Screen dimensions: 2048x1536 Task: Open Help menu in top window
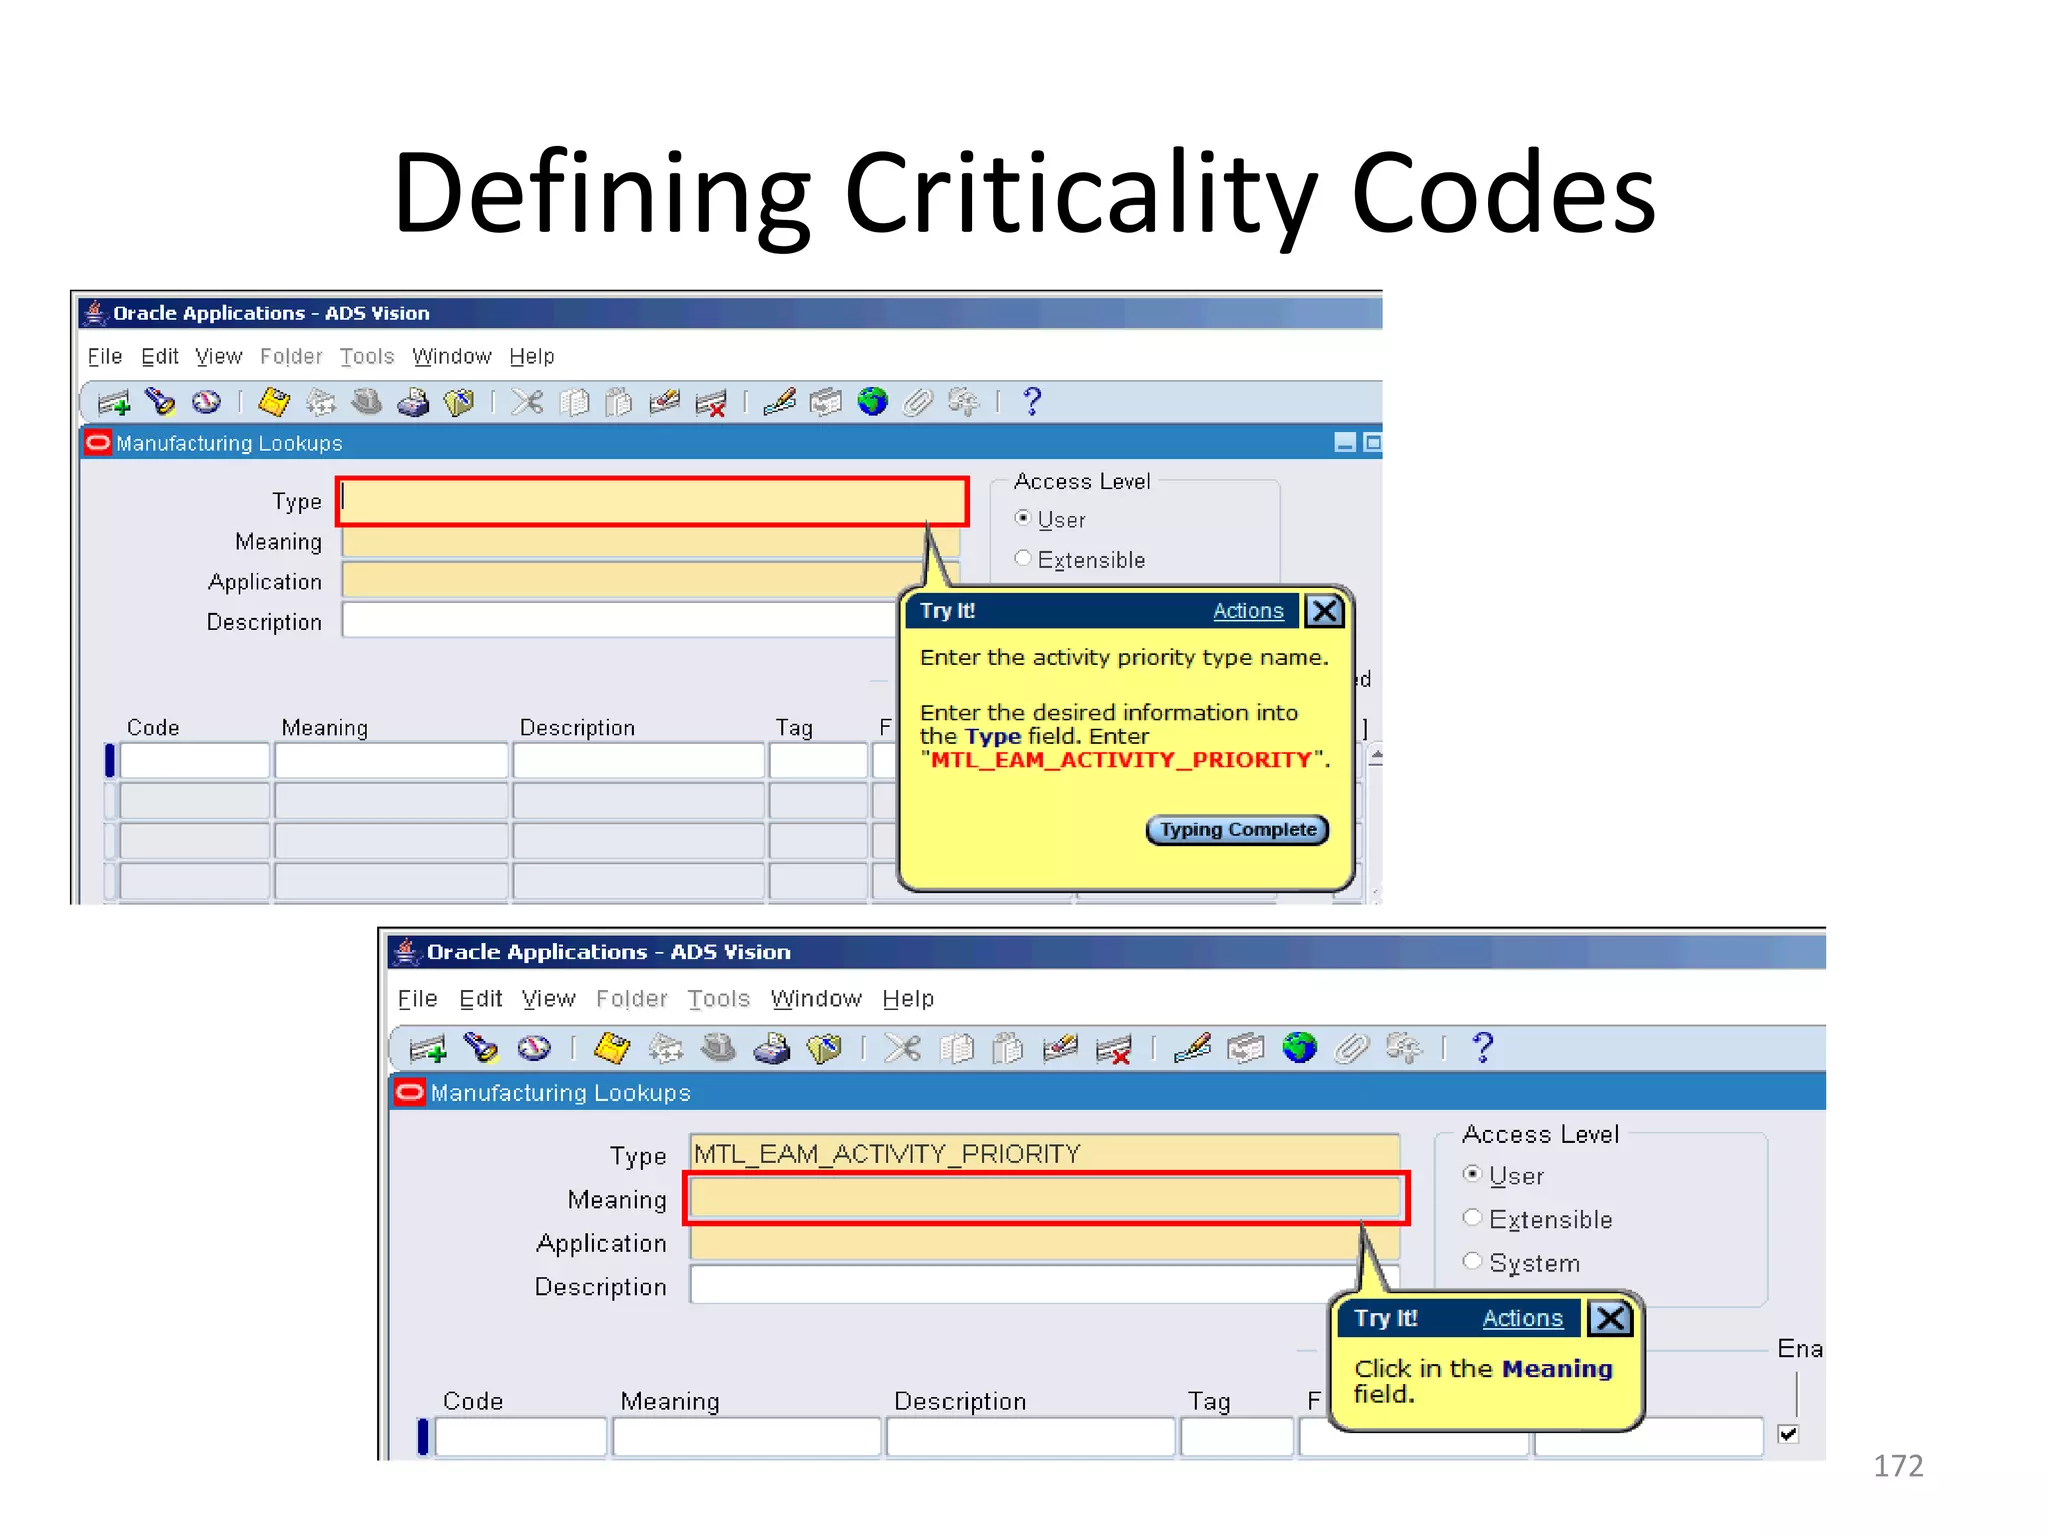[532, 356]
